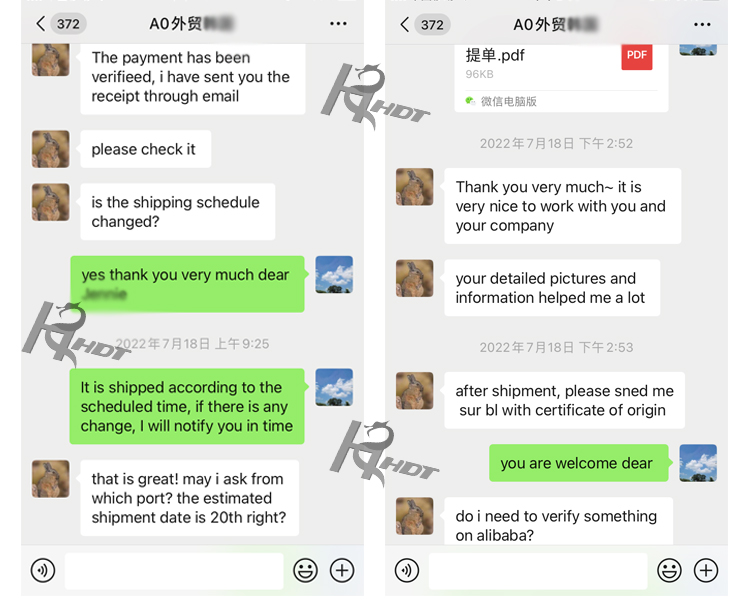
Task: Switch to voice input in right chat
Action: click(x=407, y=570)
